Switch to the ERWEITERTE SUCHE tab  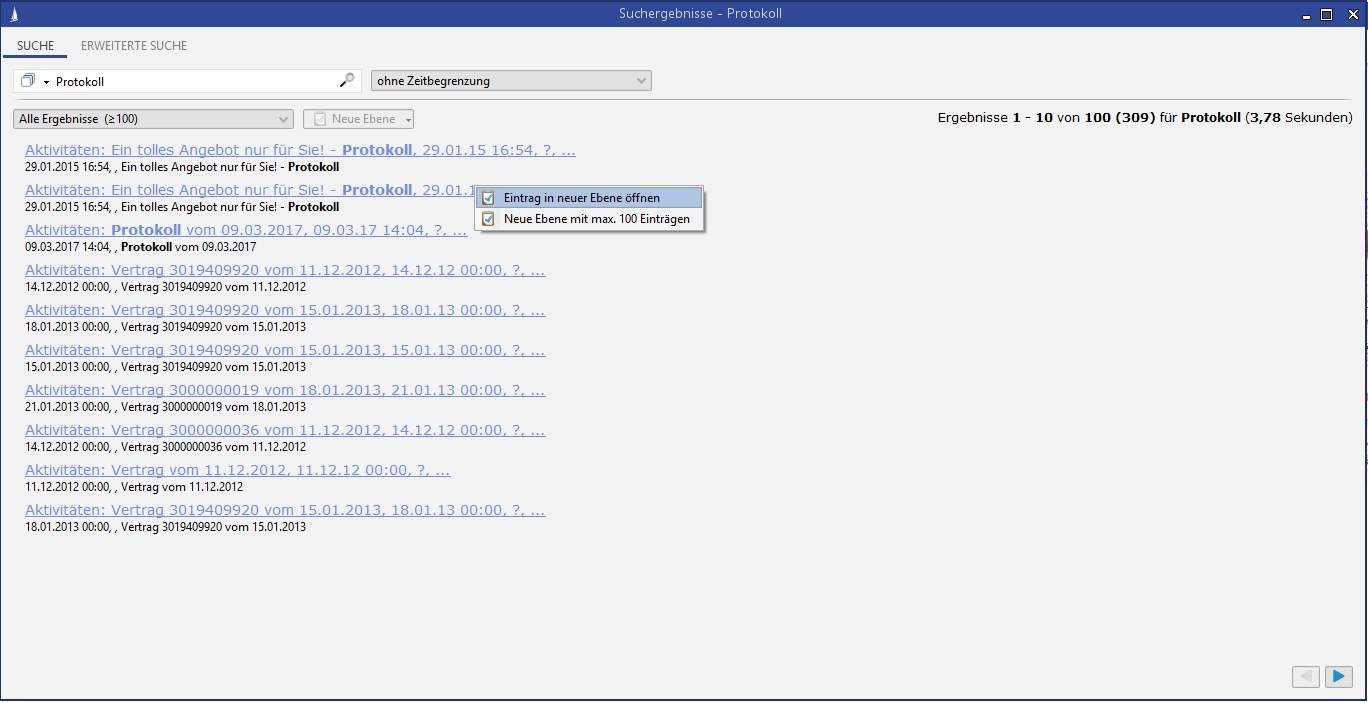click(134, 46)
